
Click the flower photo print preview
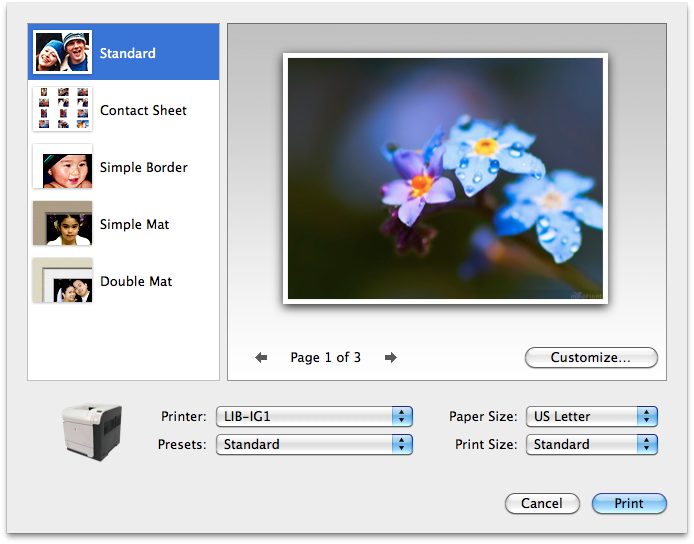click(445, 178)
